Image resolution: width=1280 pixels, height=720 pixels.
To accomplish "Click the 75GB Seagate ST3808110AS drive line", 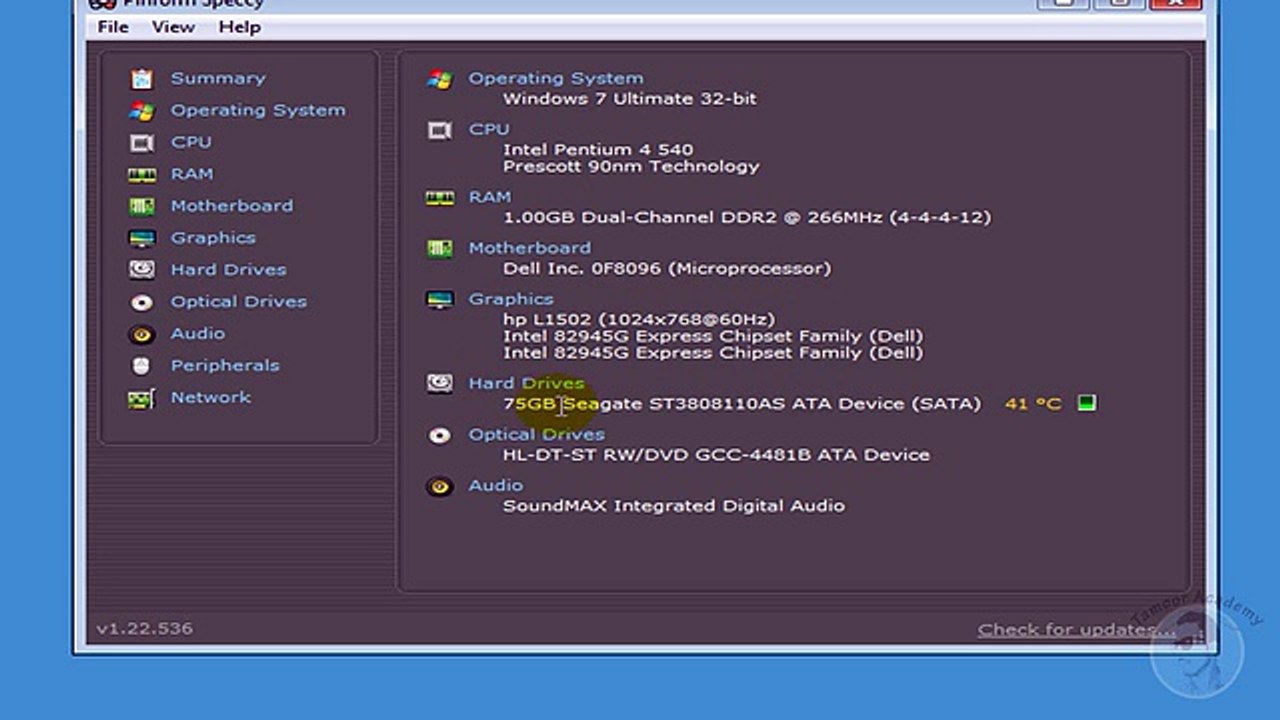I will [x=742, y=404].
